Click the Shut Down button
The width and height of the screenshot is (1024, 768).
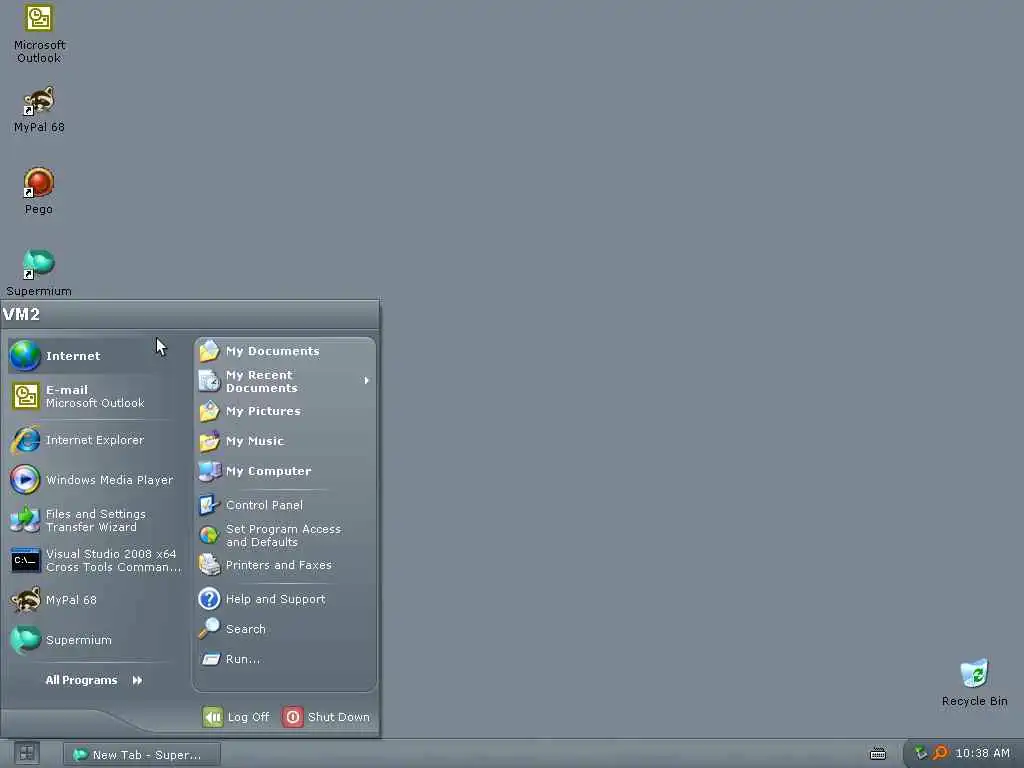[327, 717]
